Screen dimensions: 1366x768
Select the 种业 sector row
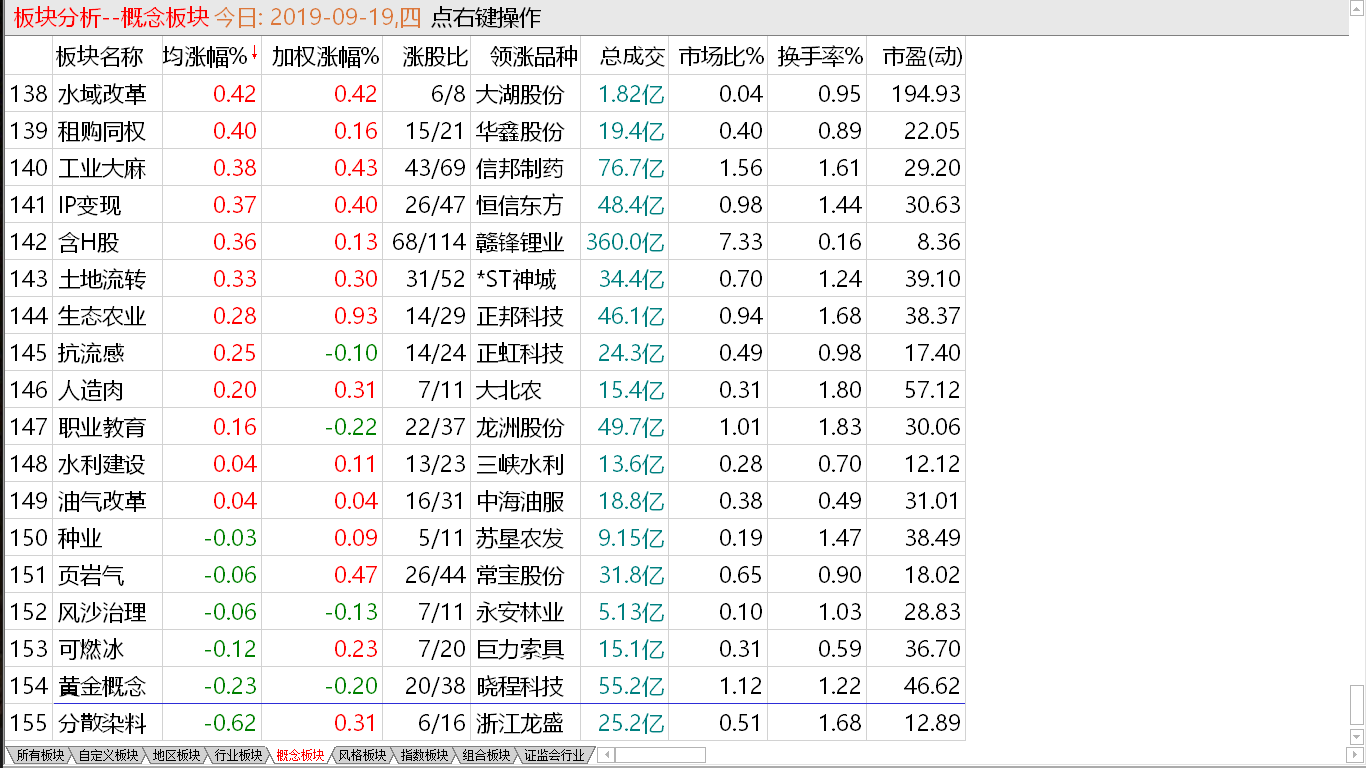point(485,538)
